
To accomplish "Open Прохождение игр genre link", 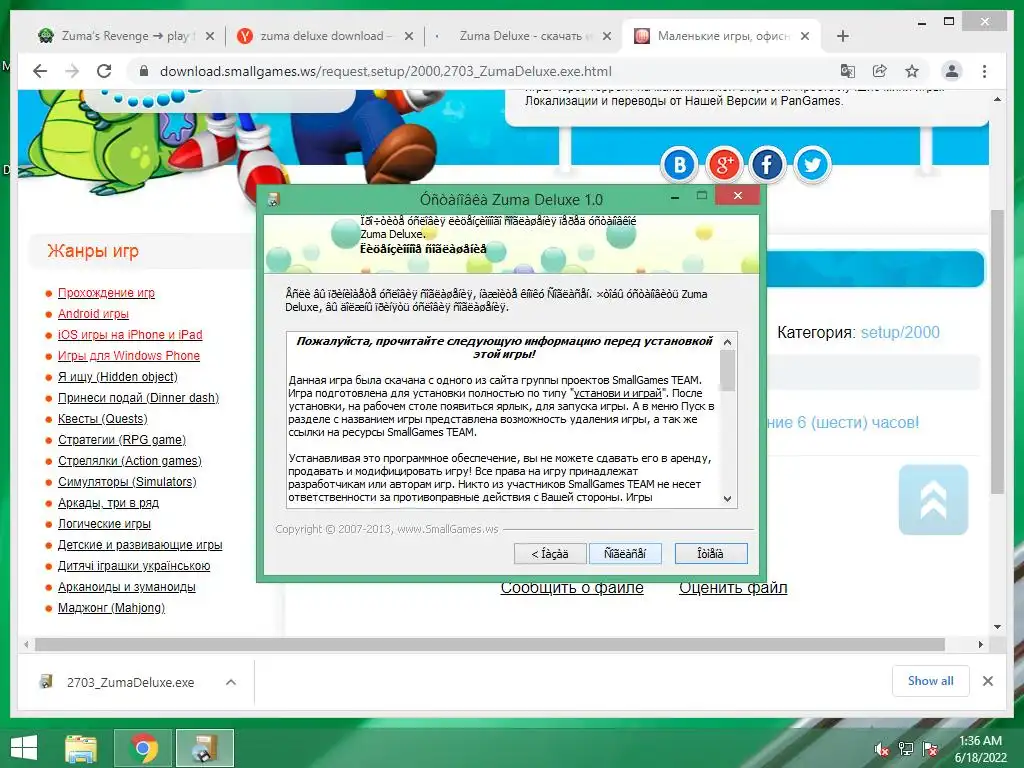I will (106, 293).
